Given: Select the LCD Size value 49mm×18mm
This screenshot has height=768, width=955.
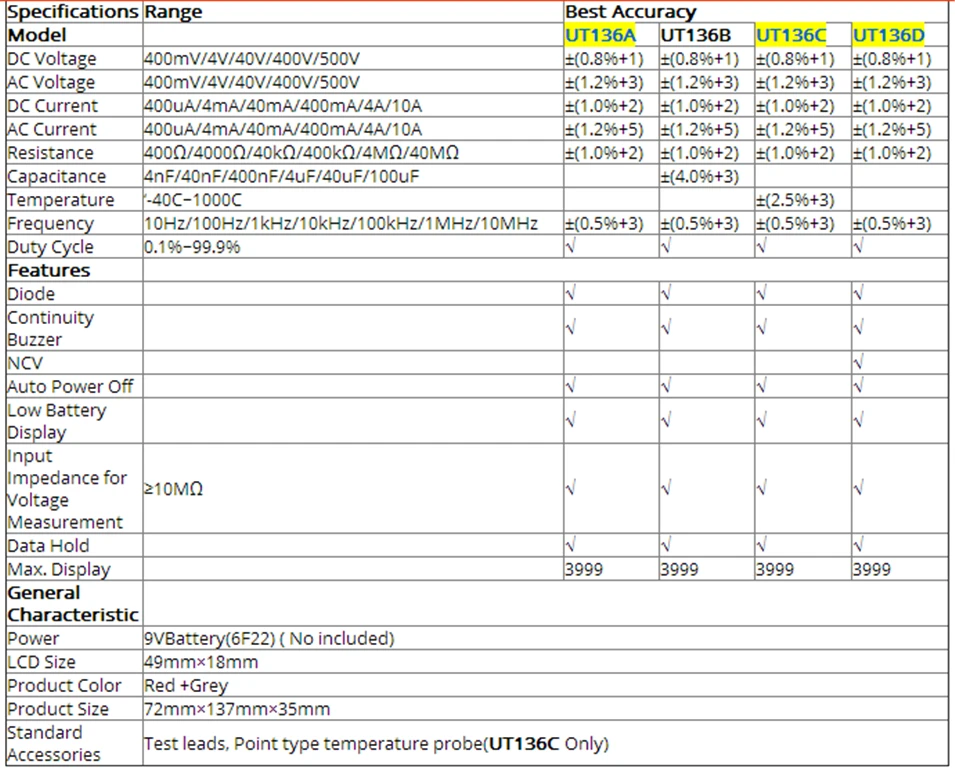Looking at the screenshot, I should (201, 662).
